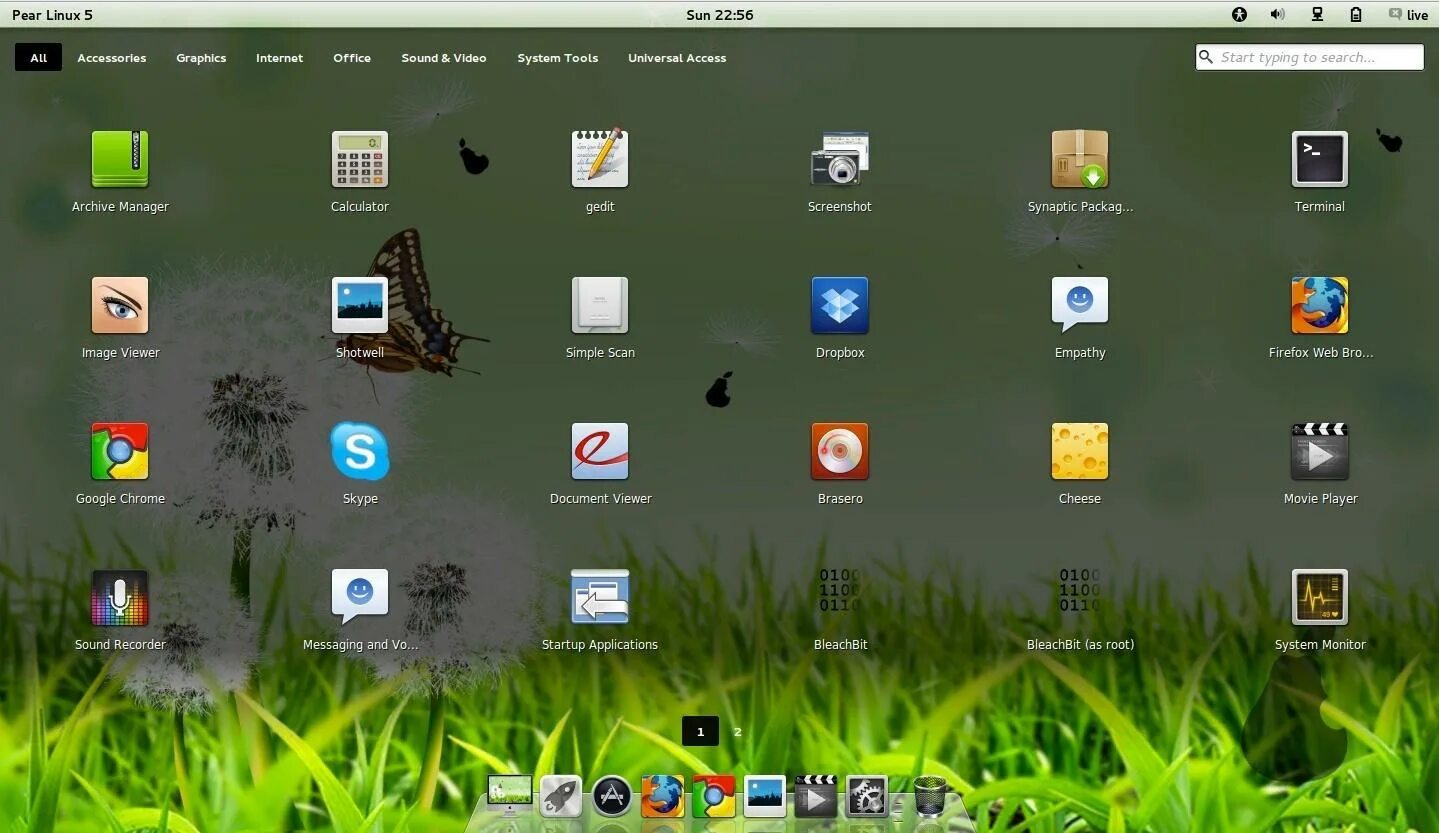1439x833 pixels.
Task: Open BleachBit (as root)
Action: [x=1080, y=592]
